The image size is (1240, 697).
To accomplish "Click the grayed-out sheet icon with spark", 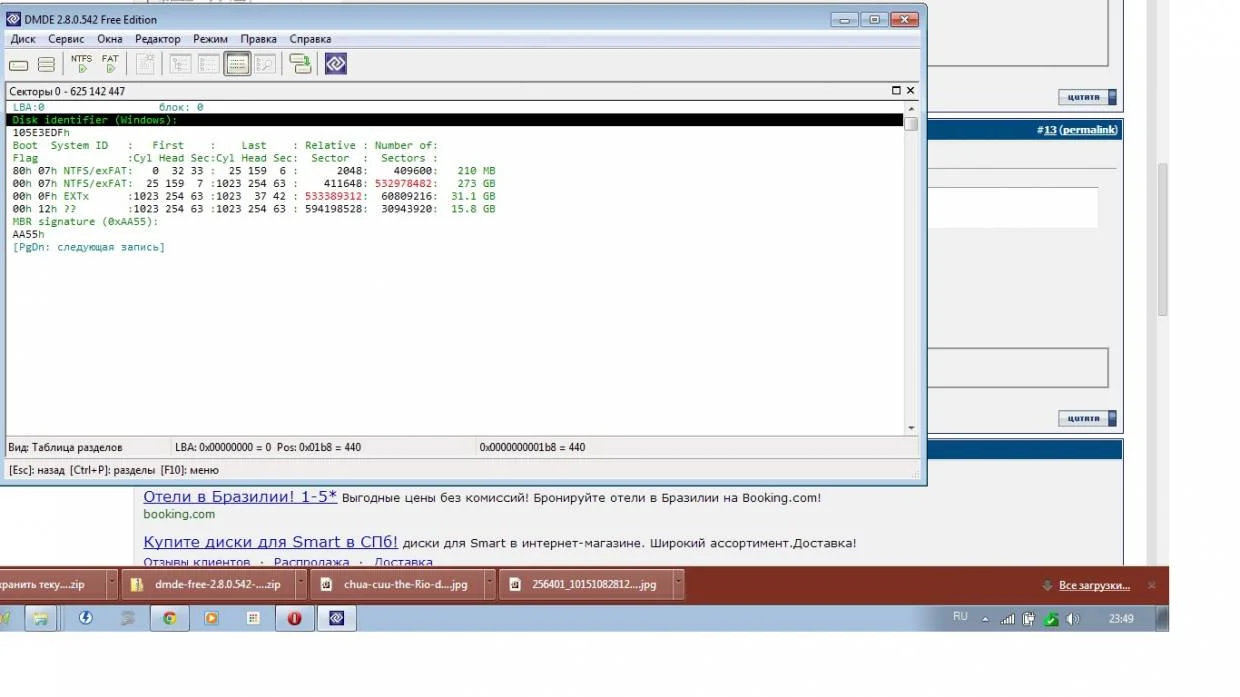I will click(146, 64).
